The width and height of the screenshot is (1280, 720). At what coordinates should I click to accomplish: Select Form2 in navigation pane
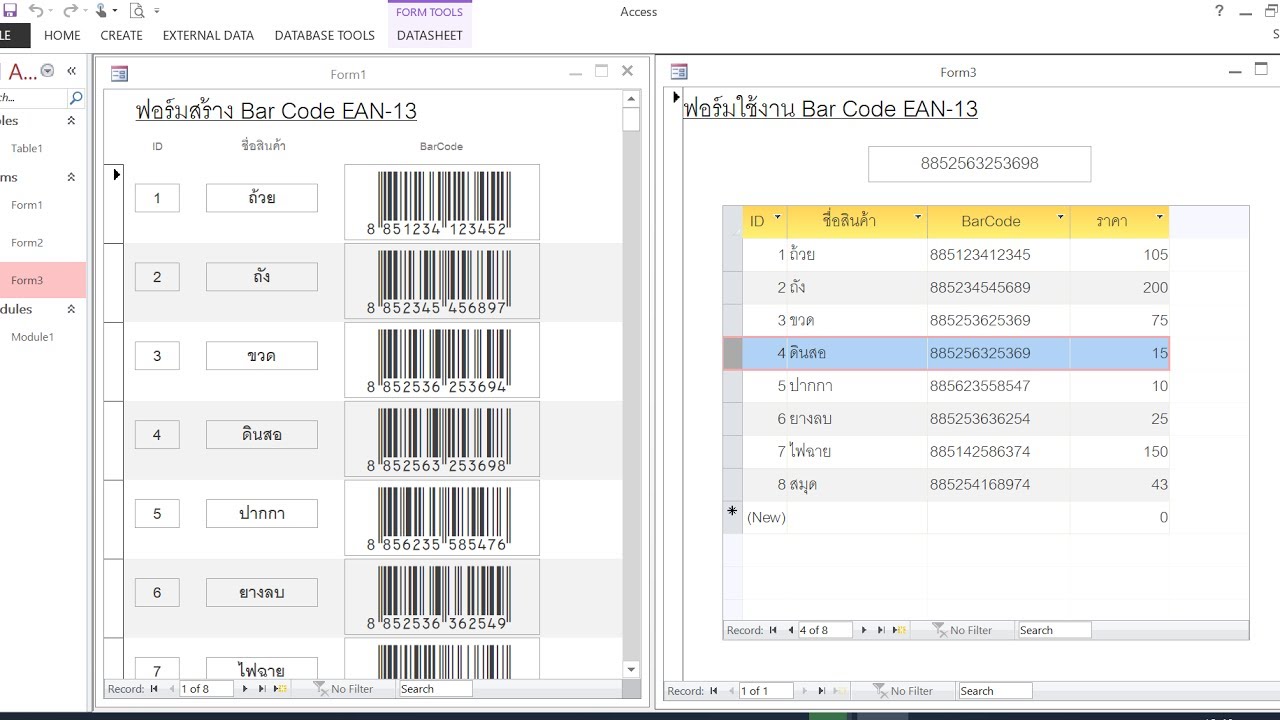[27, 243]
